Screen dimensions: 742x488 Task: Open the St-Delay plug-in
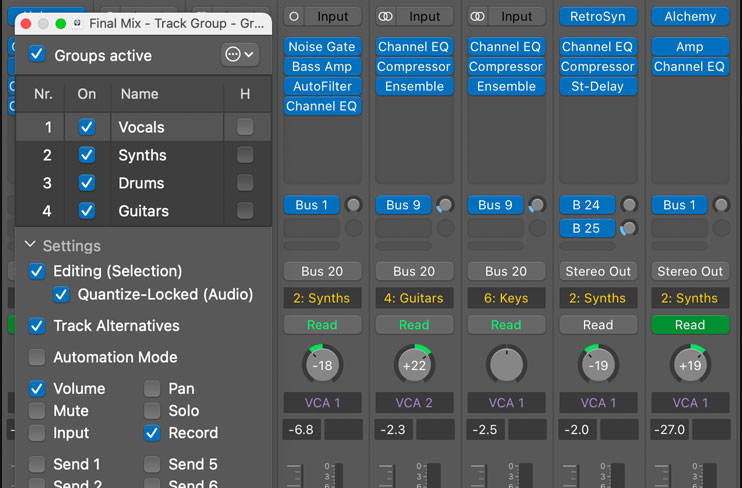[x=598, y=87]
